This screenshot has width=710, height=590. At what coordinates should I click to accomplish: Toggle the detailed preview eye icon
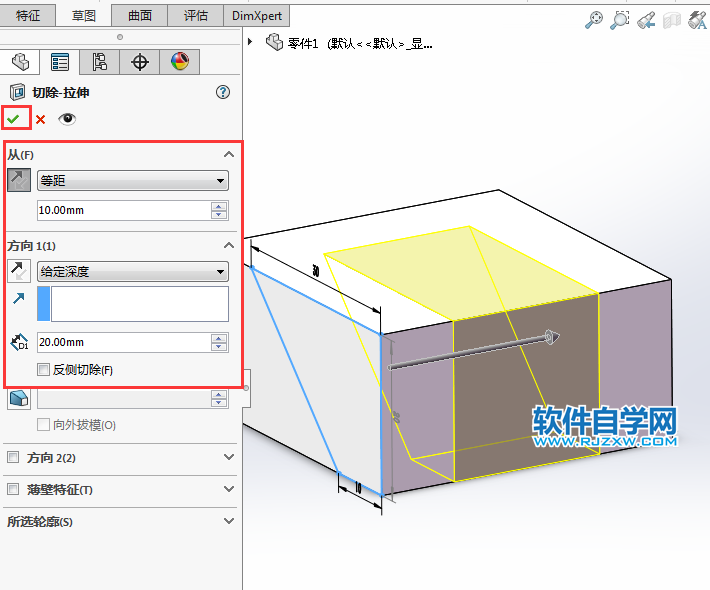pos(67,119)
